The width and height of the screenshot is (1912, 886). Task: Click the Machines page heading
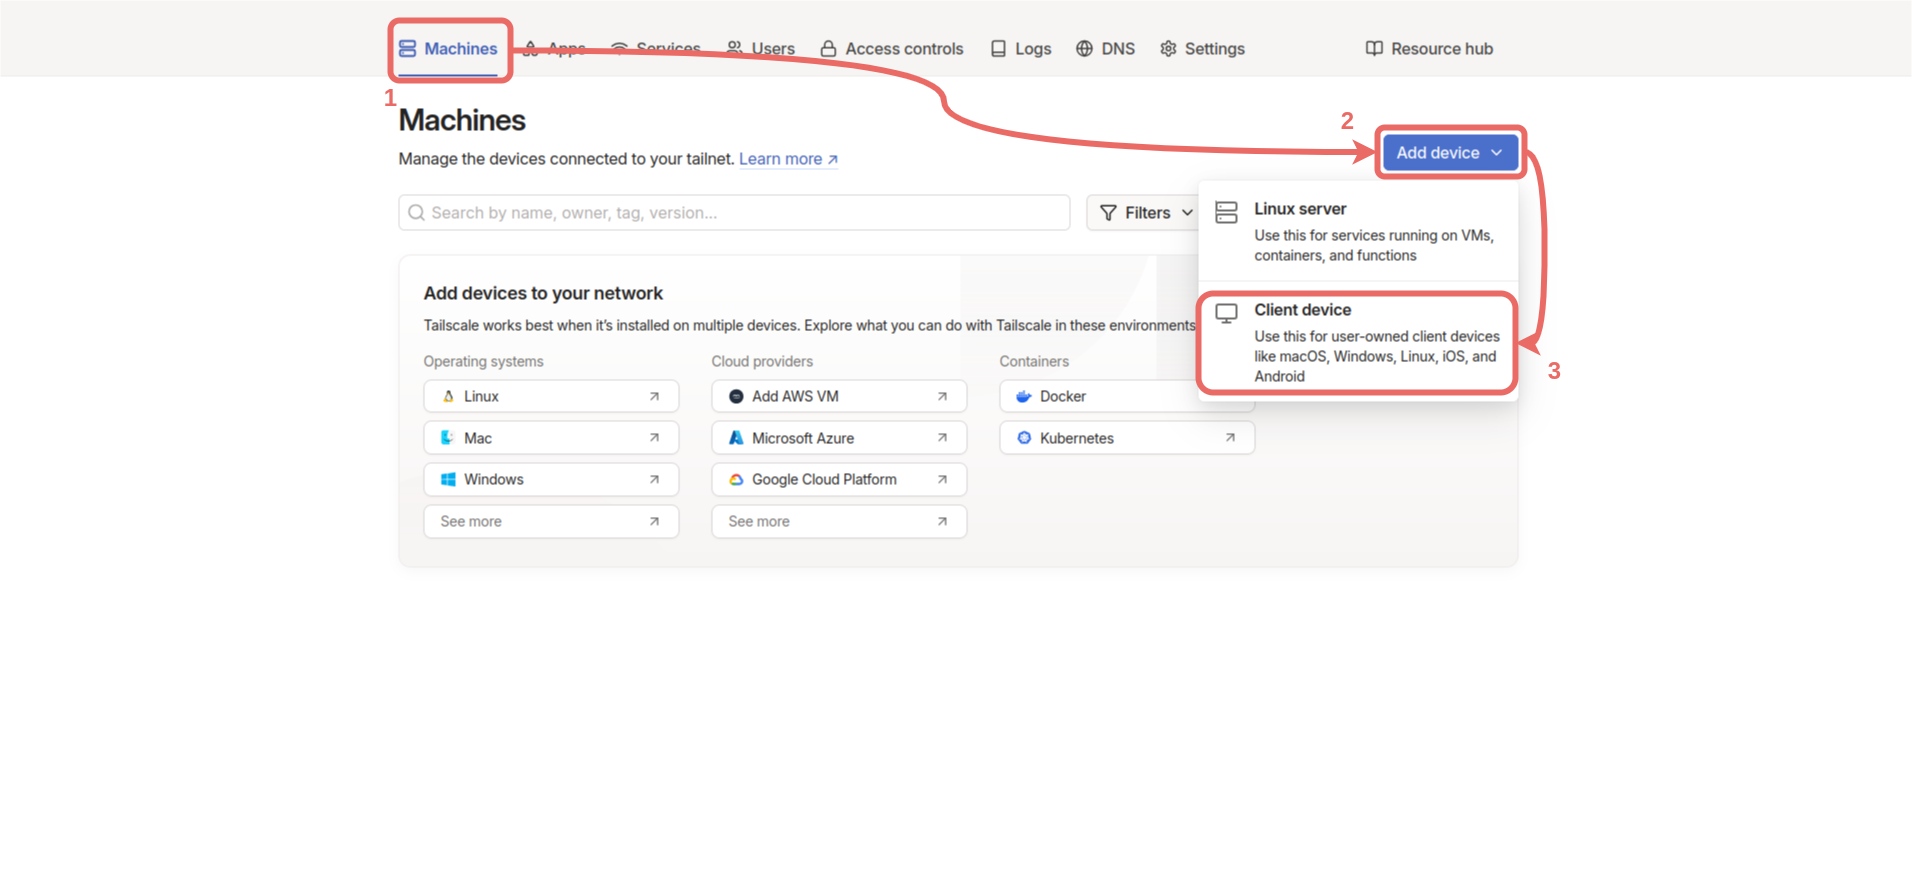click(x=462, y=121)
